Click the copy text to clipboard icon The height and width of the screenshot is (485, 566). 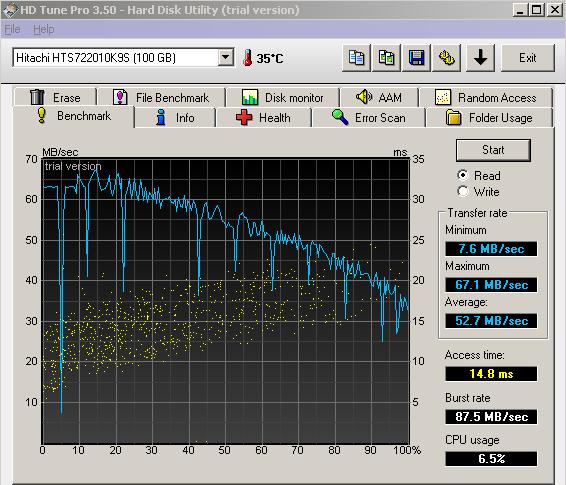point(356,58)
